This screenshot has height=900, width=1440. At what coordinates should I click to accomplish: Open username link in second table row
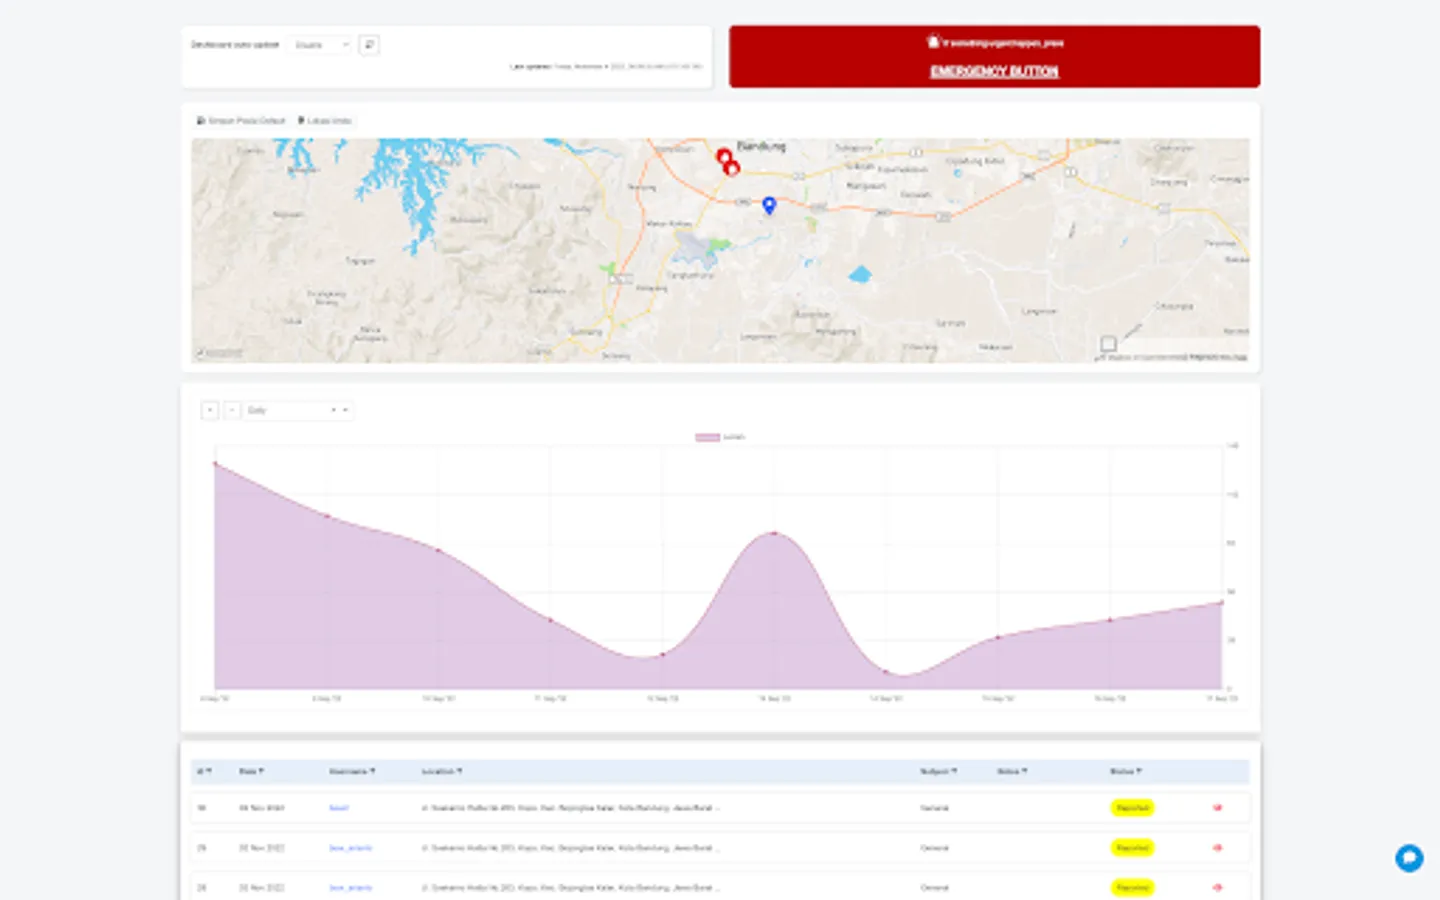point(350,848)
